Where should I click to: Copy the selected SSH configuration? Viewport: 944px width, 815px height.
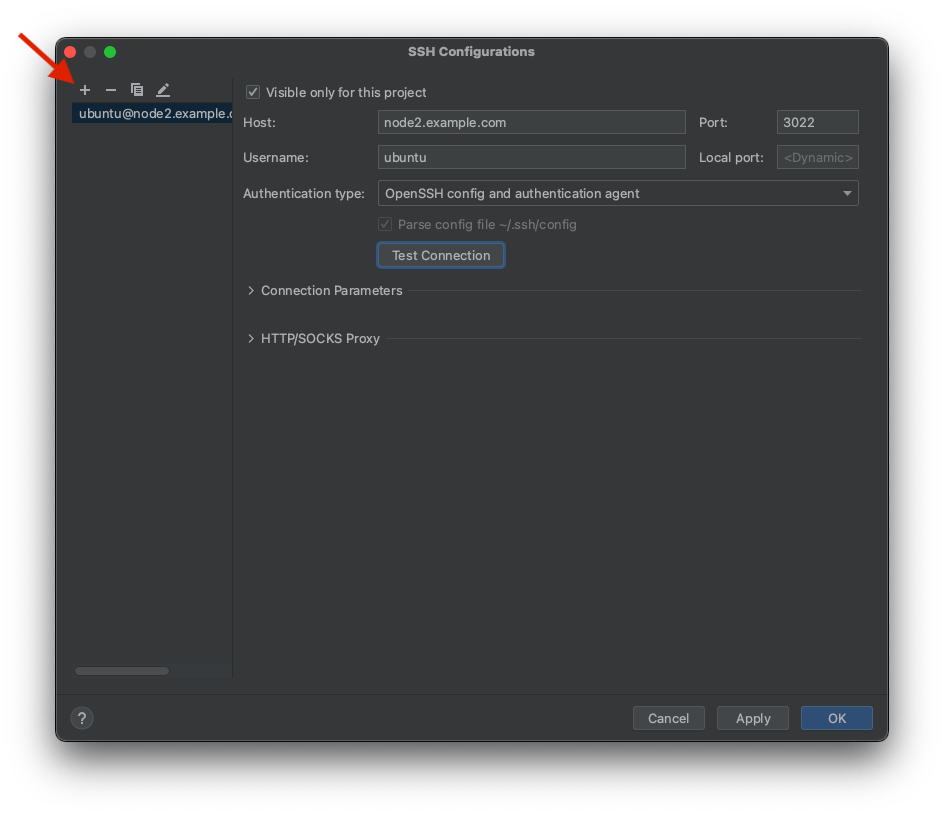tap(137, 89)
